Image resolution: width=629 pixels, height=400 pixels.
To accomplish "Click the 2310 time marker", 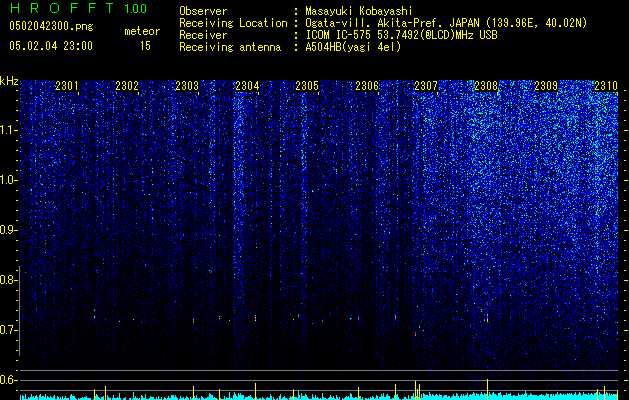I will click(606, 86).
